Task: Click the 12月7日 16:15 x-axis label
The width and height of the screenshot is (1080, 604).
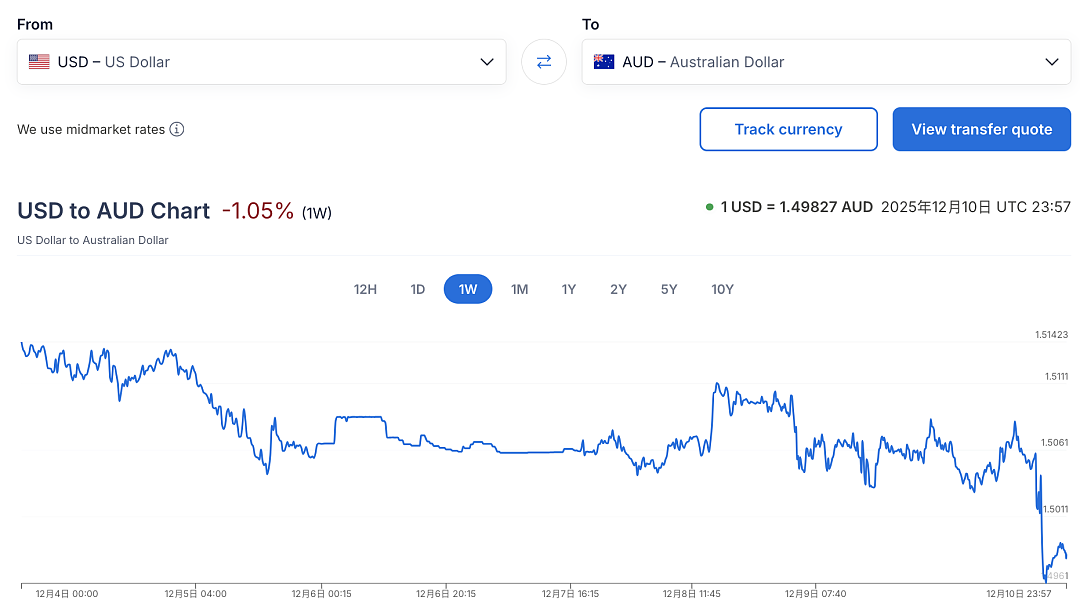Action: [570, 594]
